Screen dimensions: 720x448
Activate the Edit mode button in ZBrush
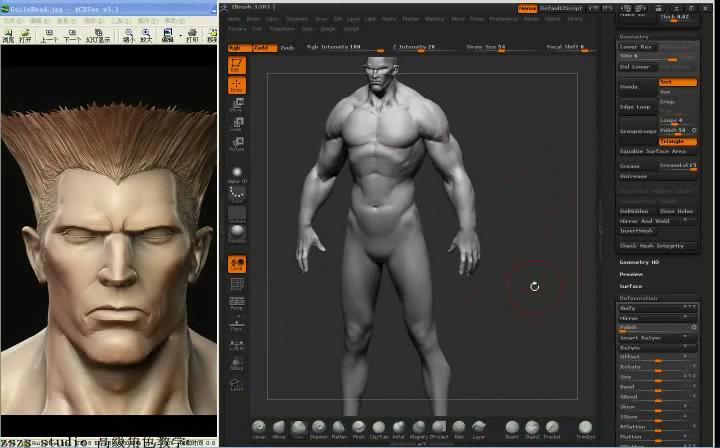237,65
